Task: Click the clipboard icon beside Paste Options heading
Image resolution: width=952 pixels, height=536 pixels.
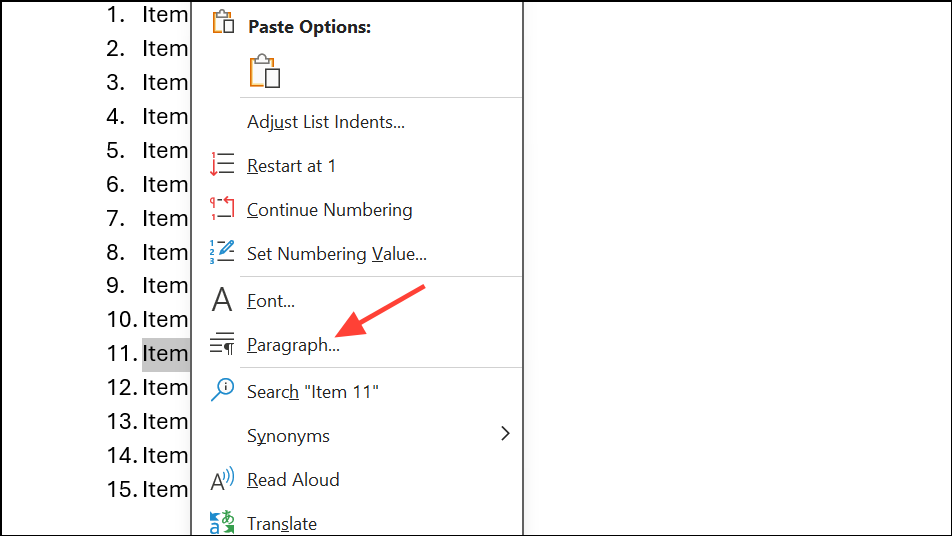Action: click(x=223, y=24)
